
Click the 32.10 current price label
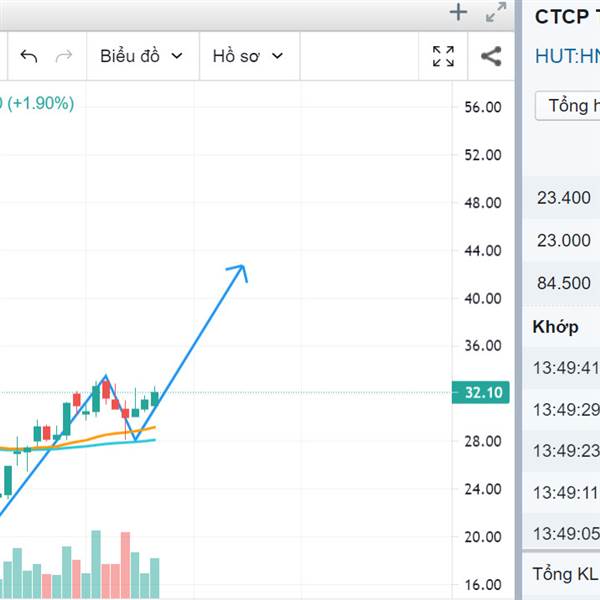[481, 393]
